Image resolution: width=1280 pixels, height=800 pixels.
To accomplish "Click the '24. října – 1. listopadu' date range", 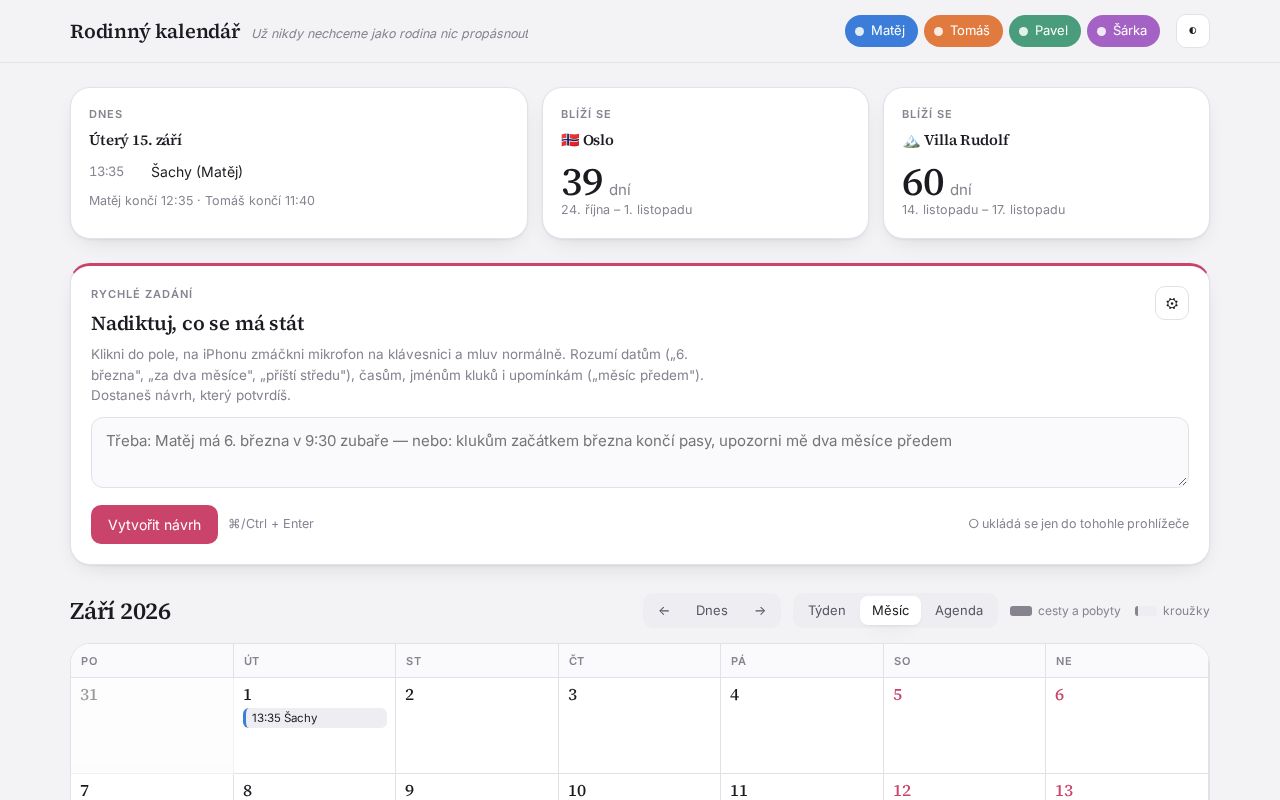I will (x=627, y=210).
